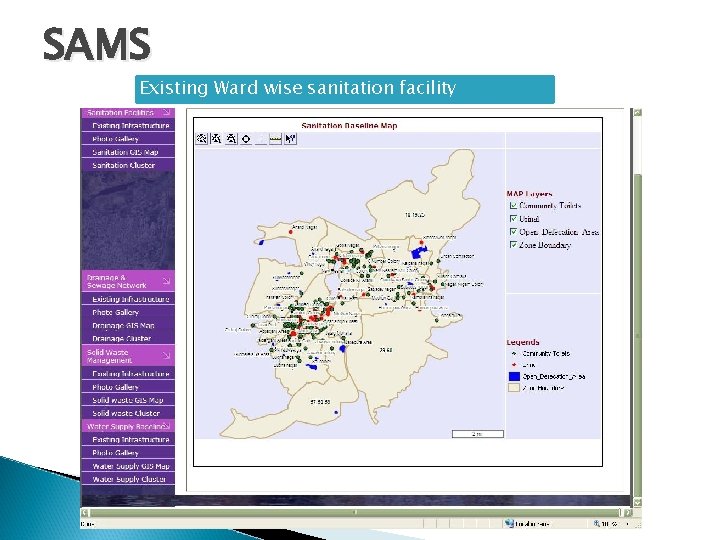Toggle the Community Toilets layer checkbox
Viewport: 720px width, 540px height.
513,205
